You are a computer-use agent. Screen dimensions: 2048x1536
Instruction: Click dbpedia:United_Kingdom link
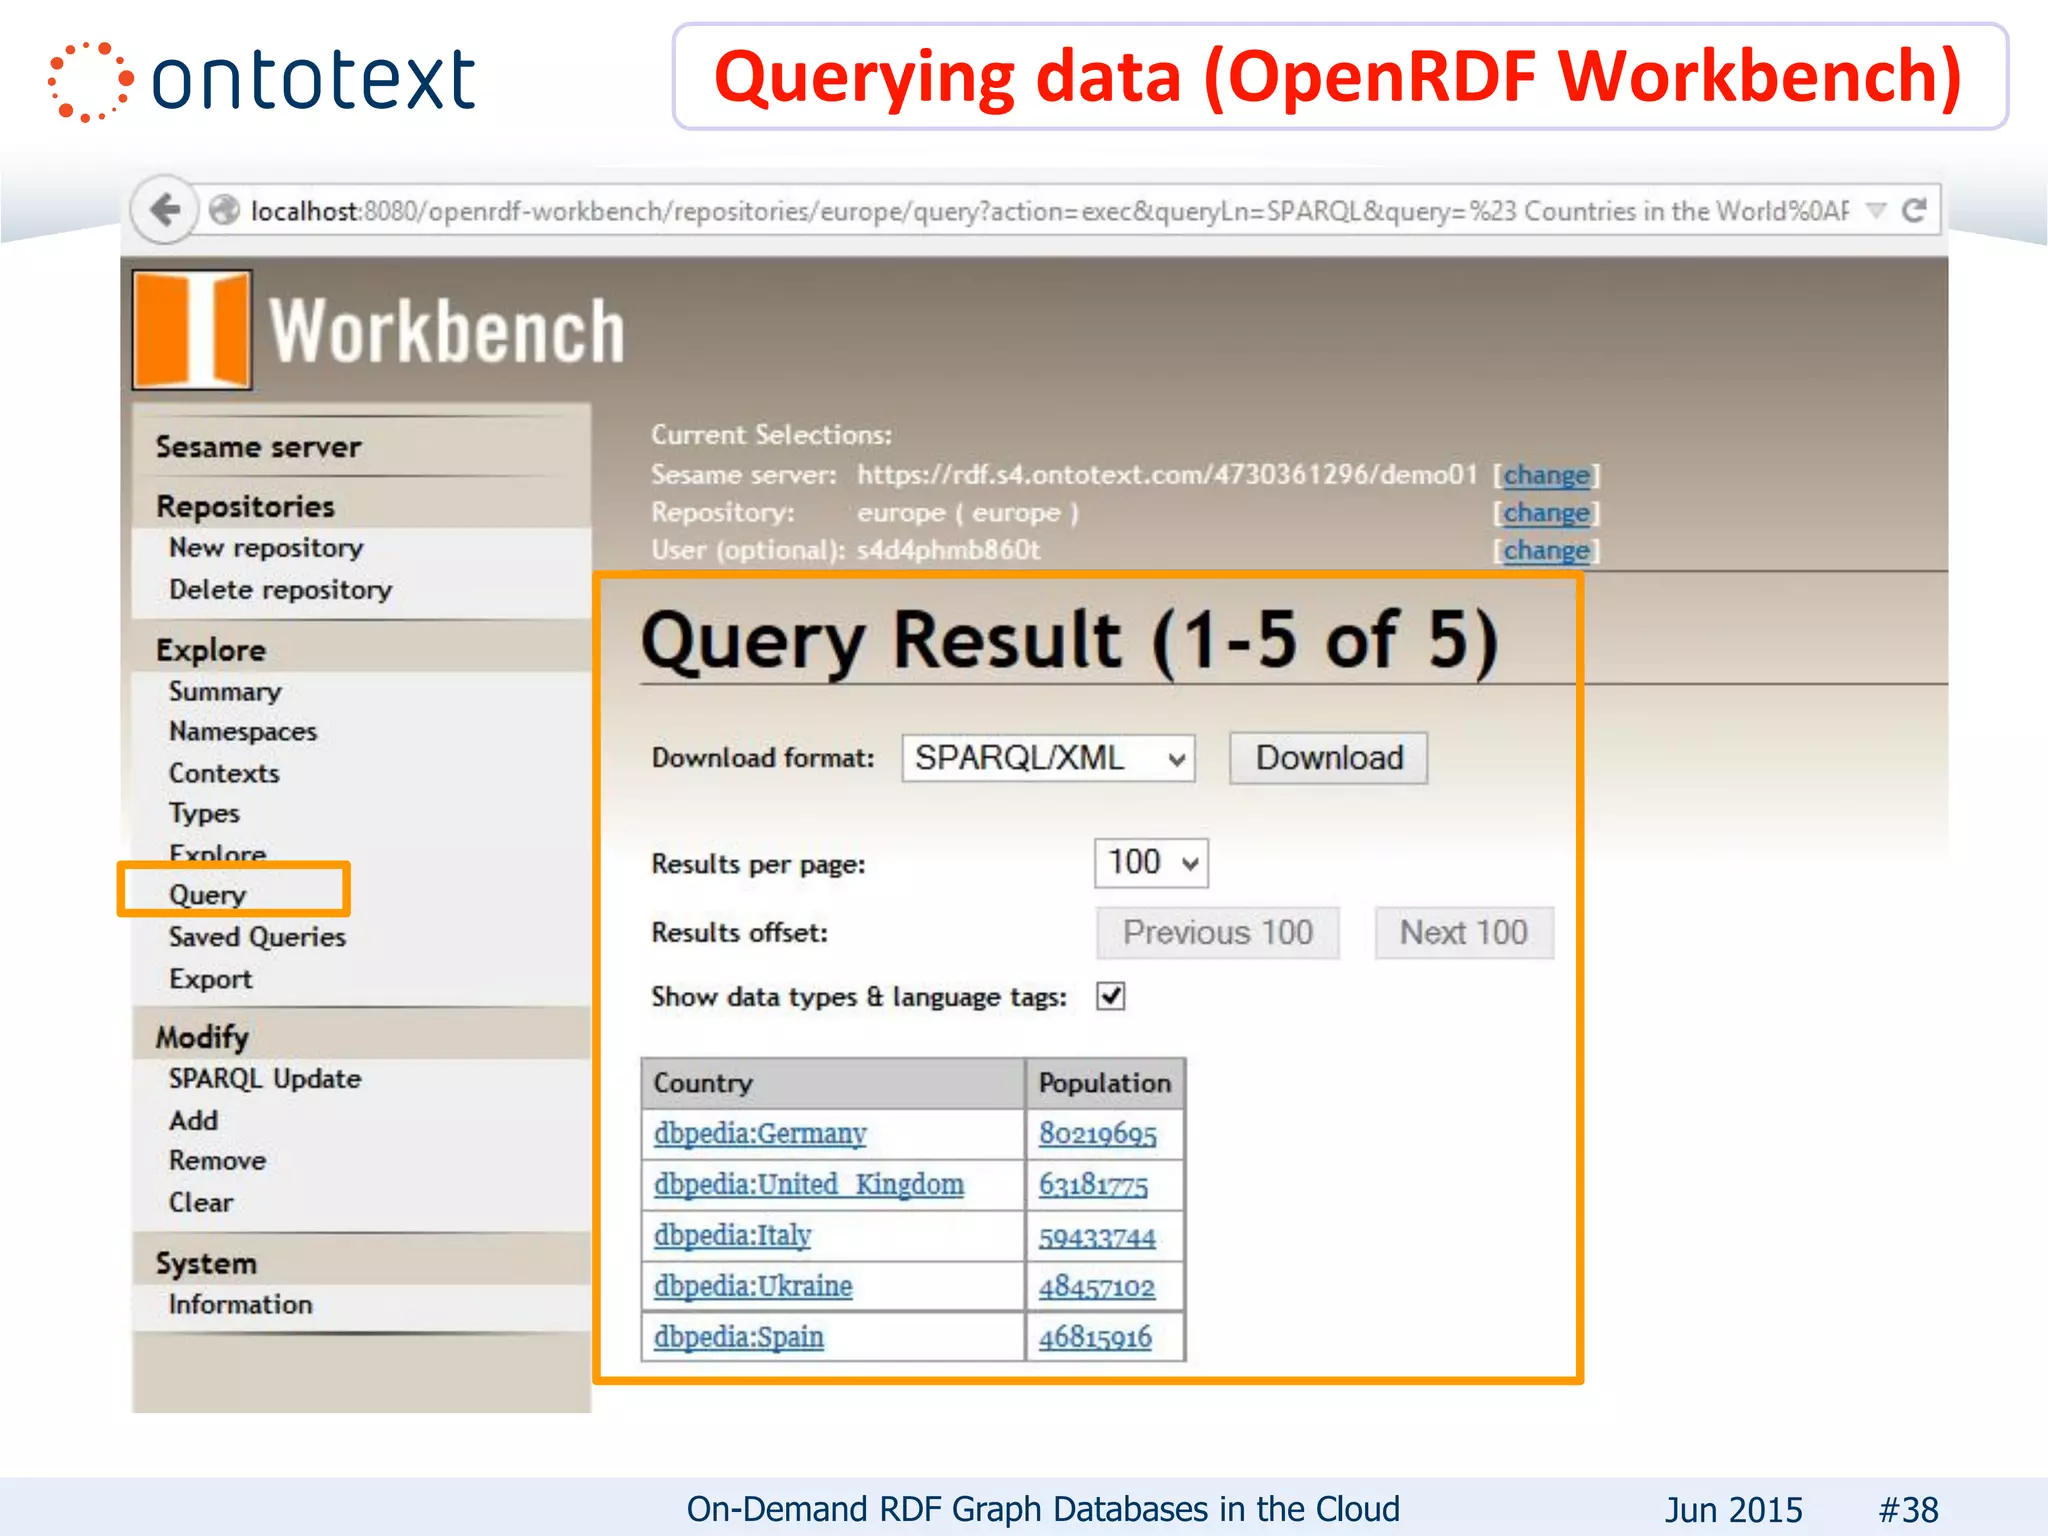coord(809,1185)
